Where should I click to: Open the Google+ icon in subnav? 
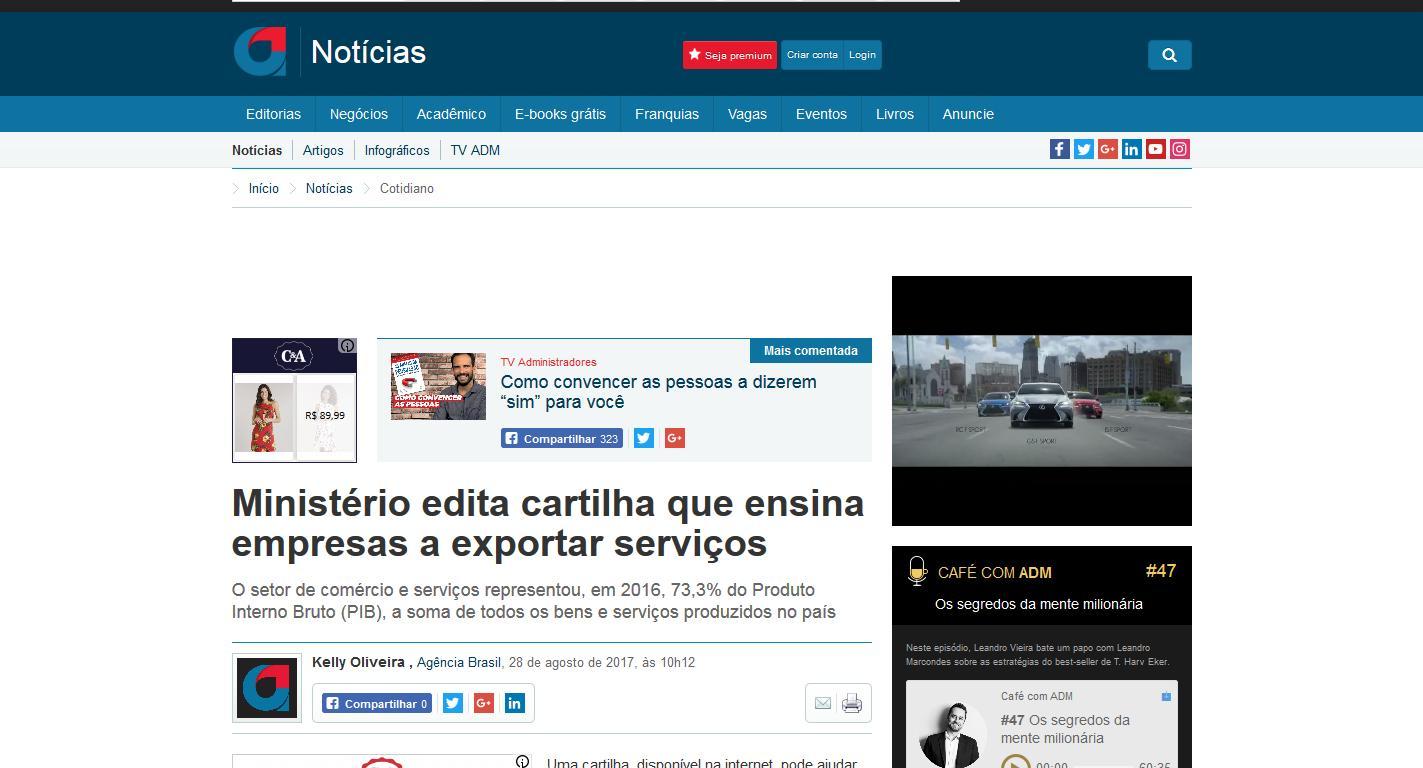(1108, 149)
